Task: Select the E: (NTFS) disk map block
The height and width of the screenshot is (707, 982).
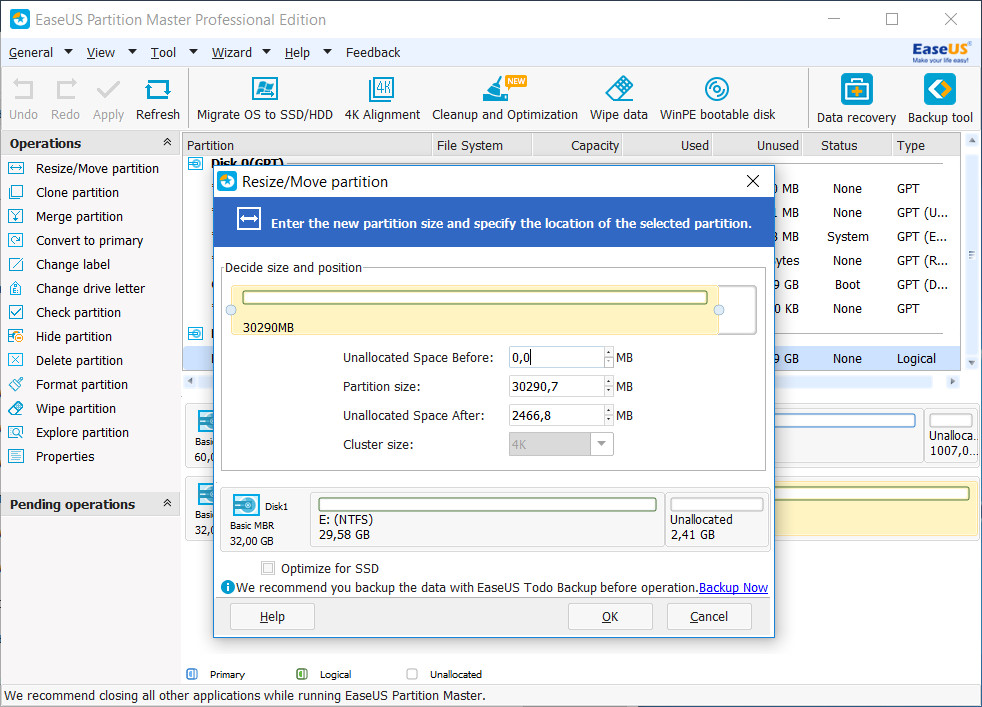Action: [x=487, y=519]
